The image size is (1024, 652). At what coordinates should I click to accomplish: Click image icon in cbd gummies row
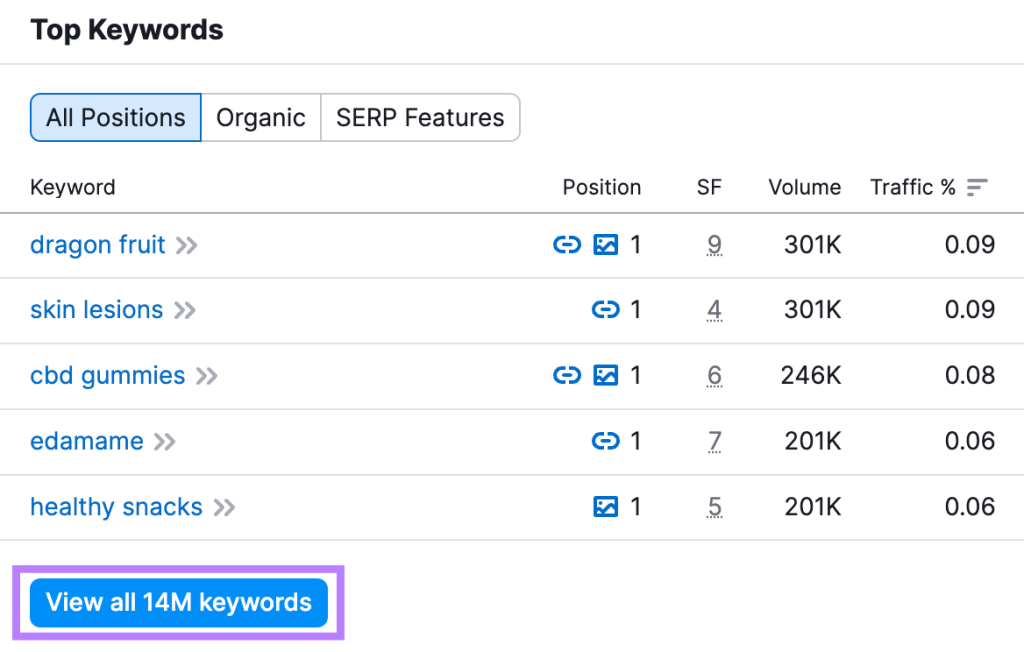tap(606, 376)
